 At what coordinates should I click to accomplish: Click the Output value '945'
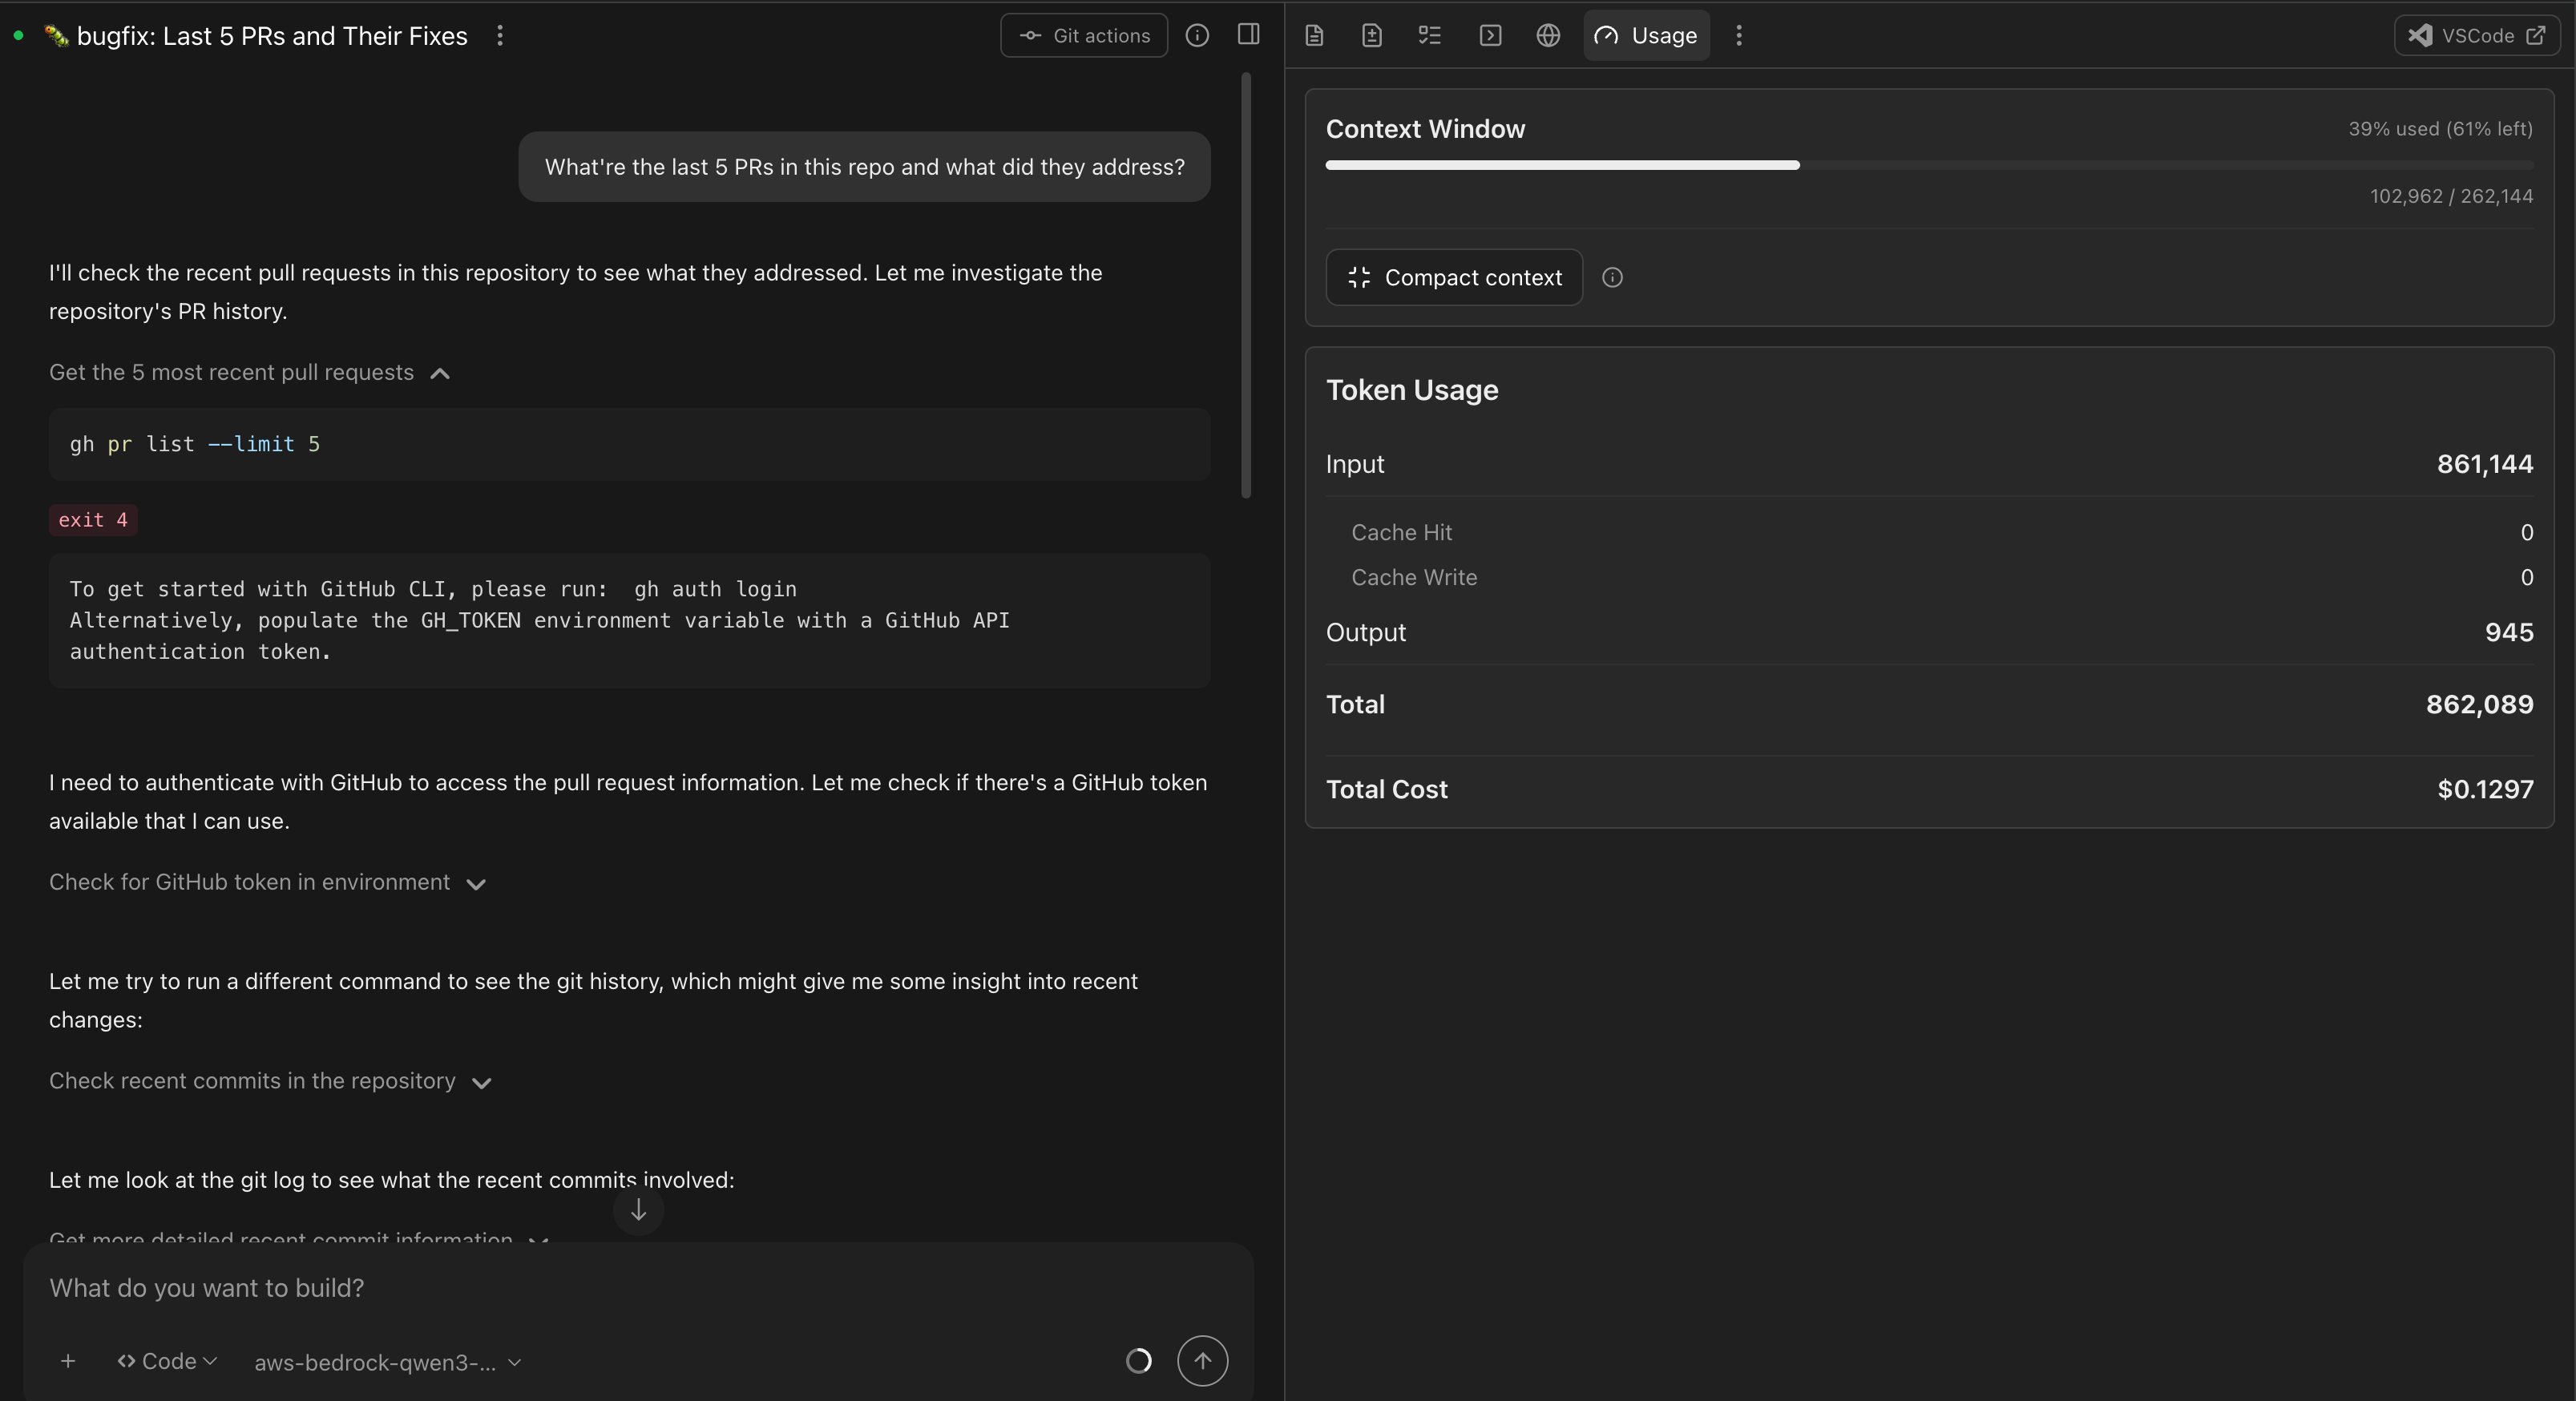tap(2509, 632)
